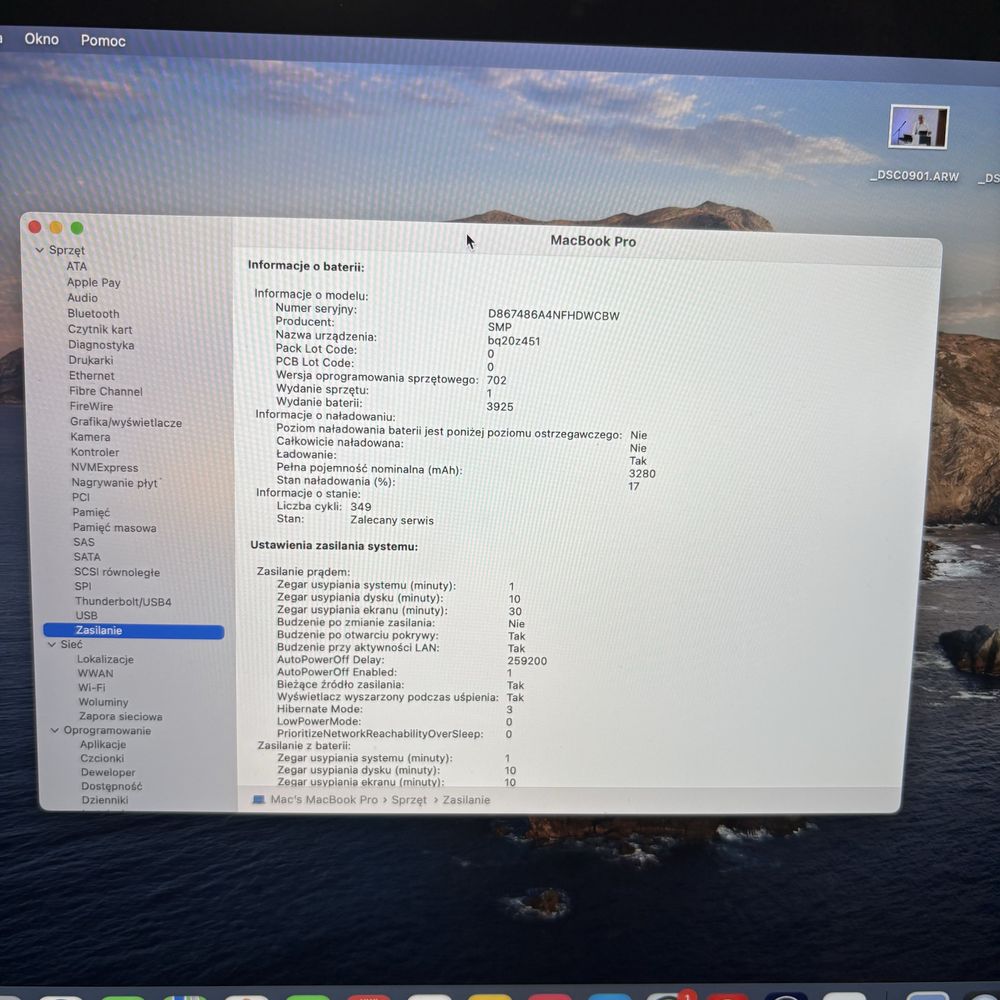Click the laptop icon in path bar
Viewport: 1000px width, 1000px height.
258,799
